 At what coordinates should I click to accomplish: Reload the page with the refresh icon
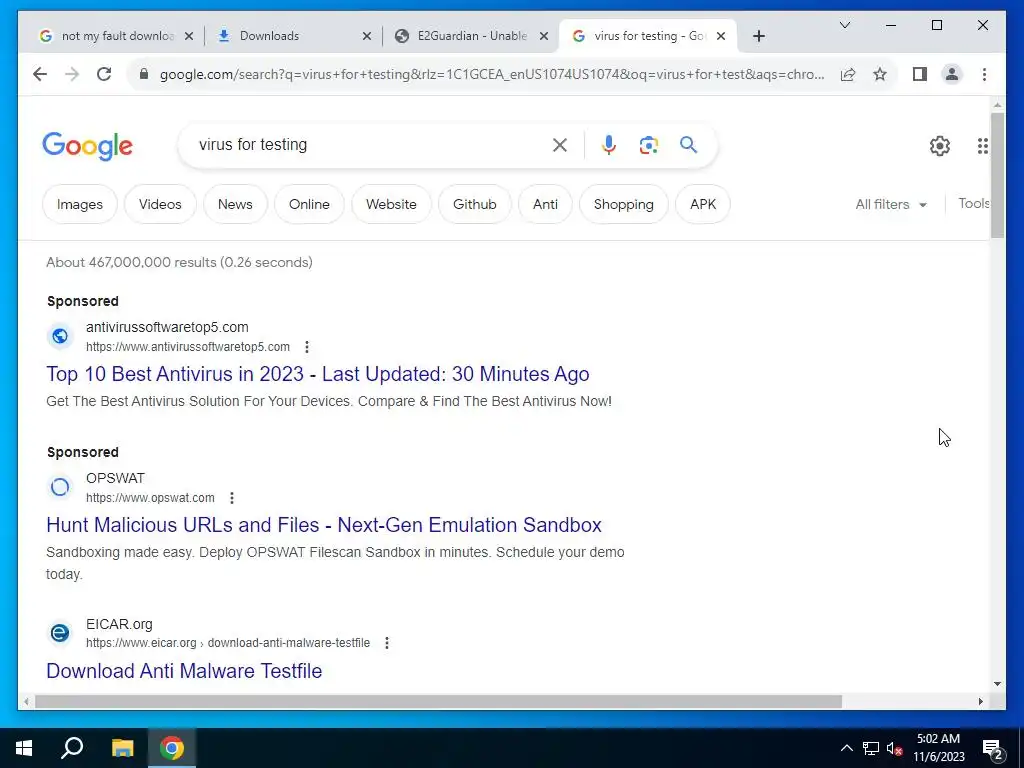104,74
